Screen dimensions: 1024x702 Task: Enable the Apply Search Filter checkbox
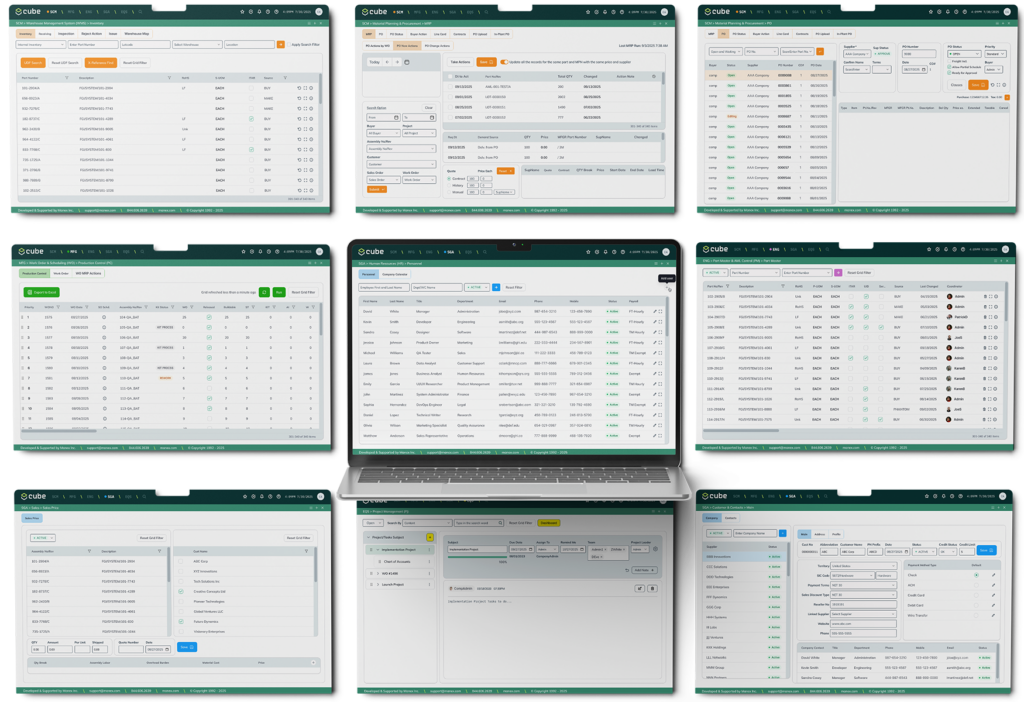[x=287, y=45]
